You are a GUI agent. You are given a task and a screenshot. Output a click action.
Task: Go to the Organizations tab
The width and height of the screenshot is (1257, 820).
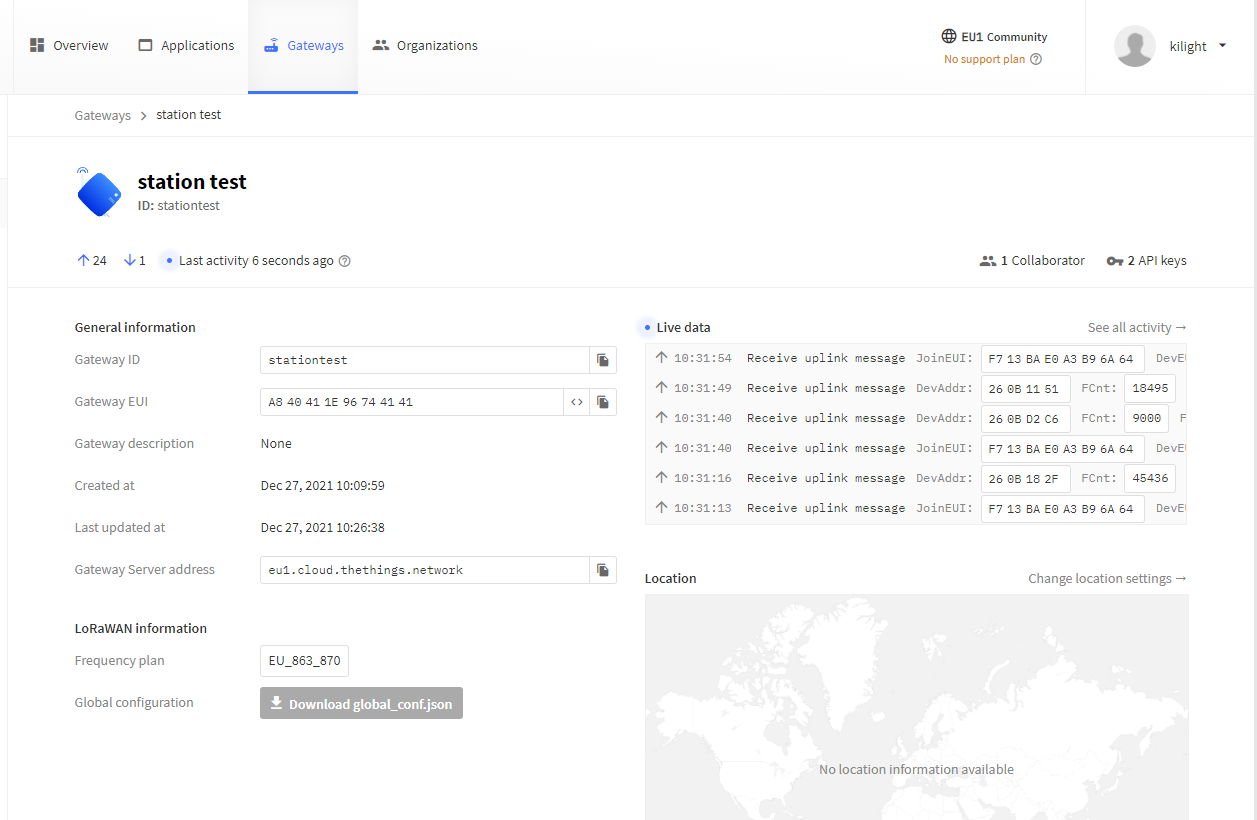(x=425, y=46)
